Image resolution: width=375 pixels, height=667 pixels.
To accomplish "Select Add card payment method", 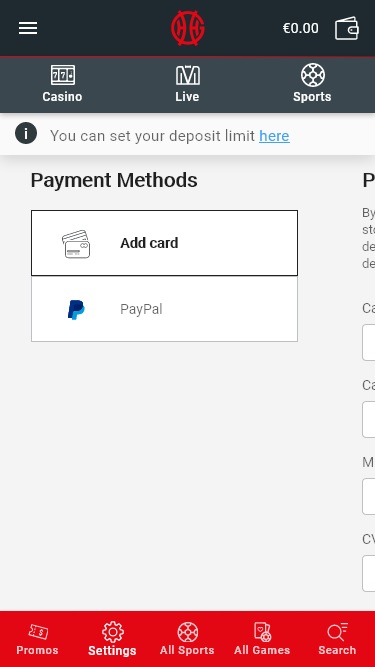I will [165, 243].
